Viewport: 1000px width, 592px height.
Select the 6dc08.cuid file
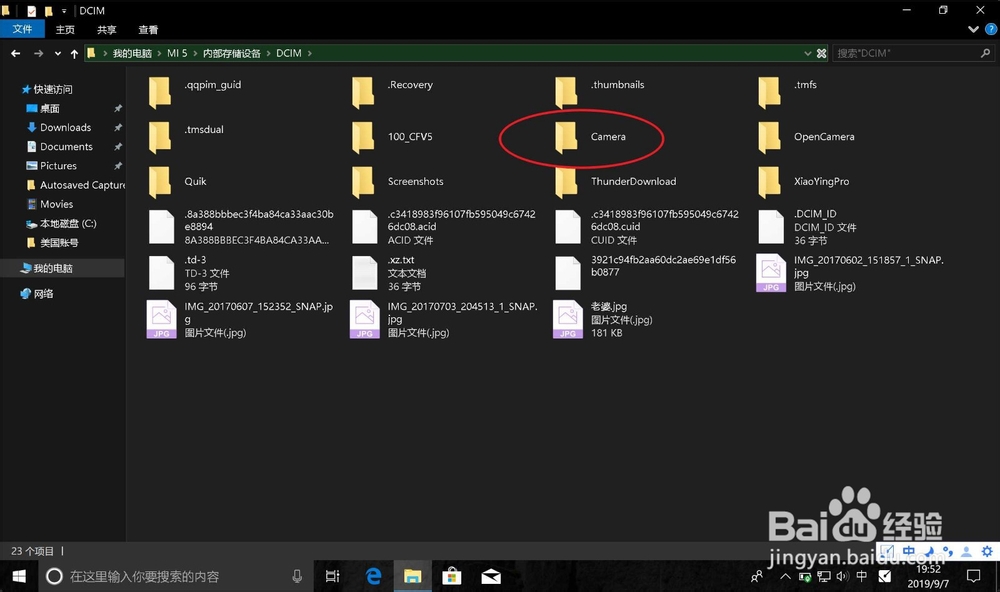pyautogui.click(x=647, y=227)
